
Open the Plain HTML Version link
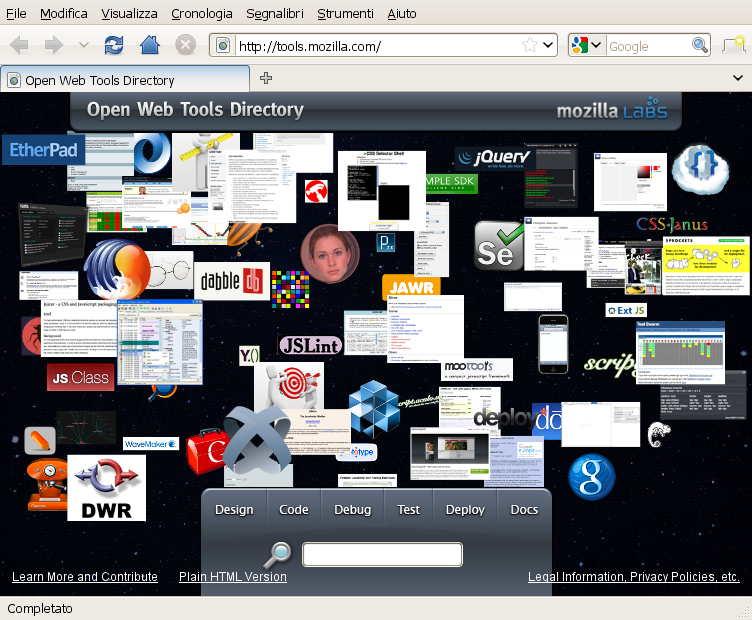233,576
